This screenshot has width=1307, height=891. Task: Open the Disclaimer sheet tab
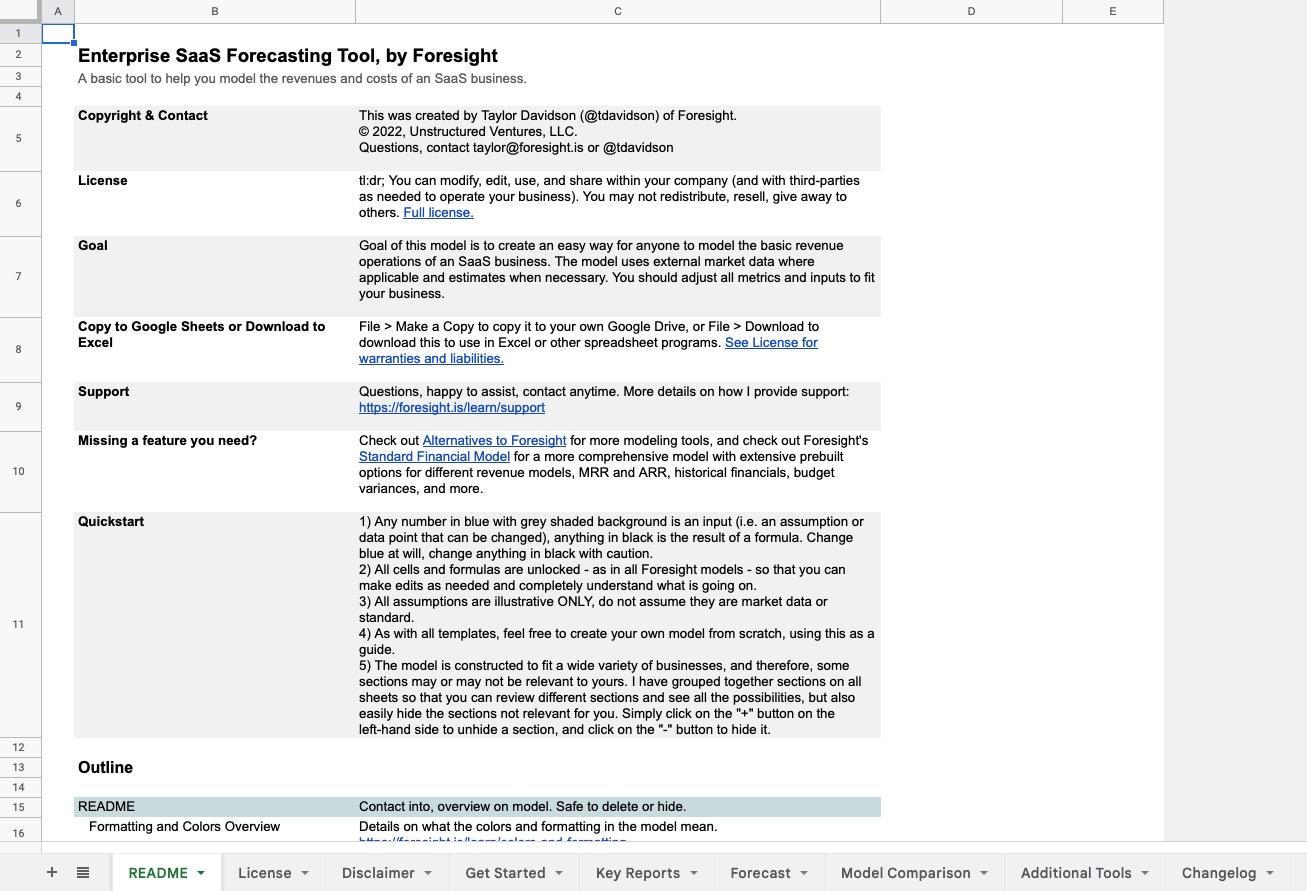point(378,872)
